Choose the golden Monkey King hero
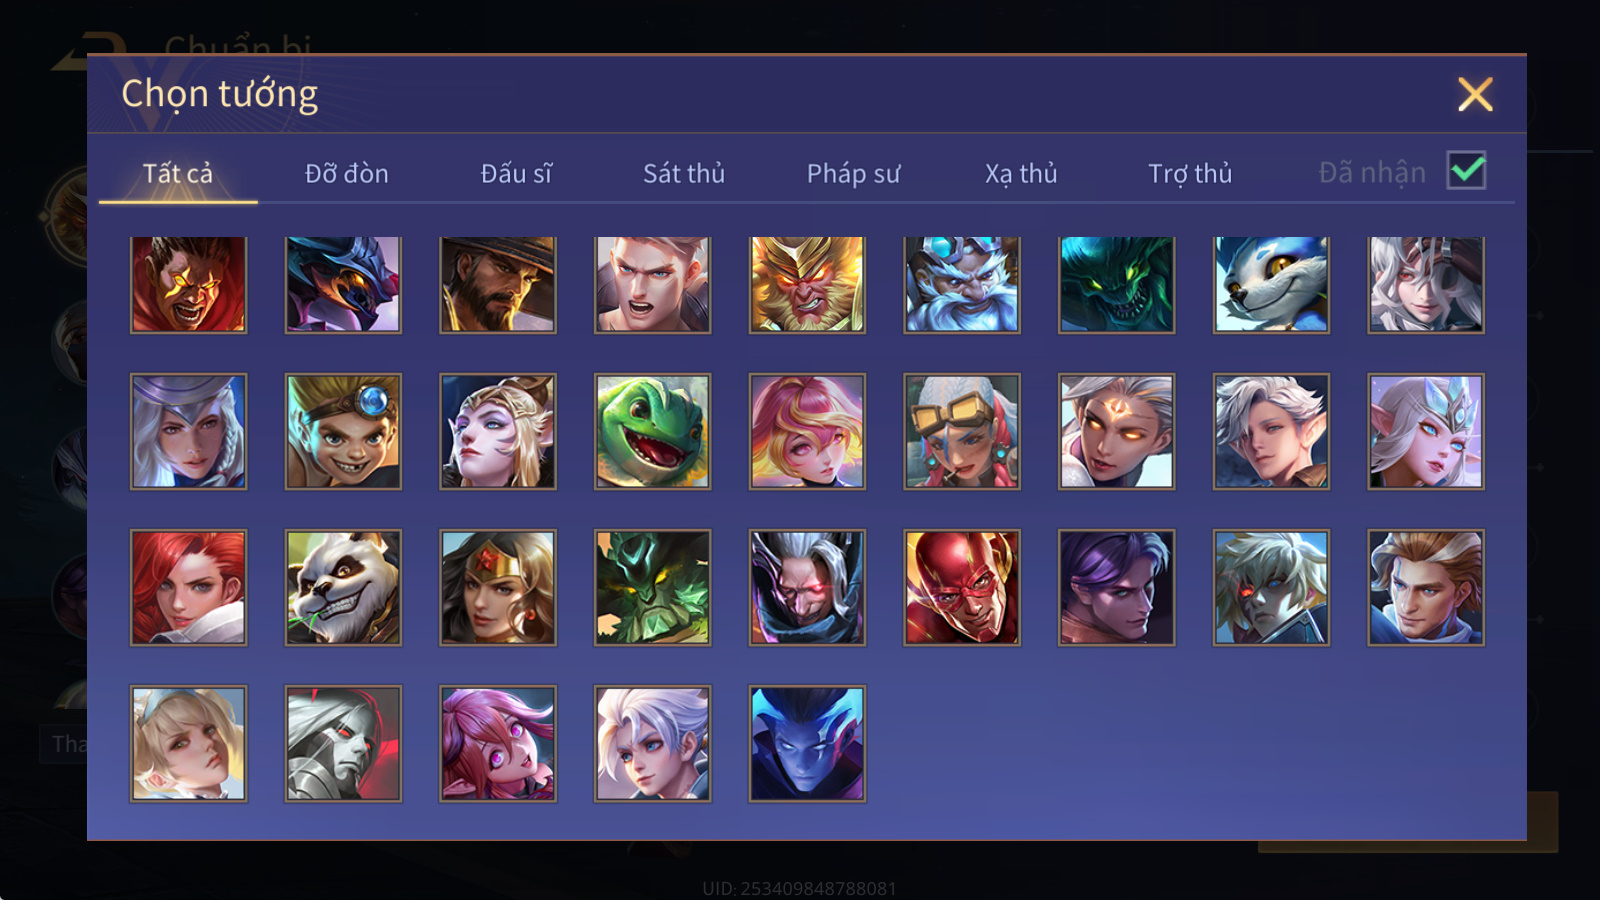The height and width of the screenshot is (900, 1600). click(x=807, y=285)
